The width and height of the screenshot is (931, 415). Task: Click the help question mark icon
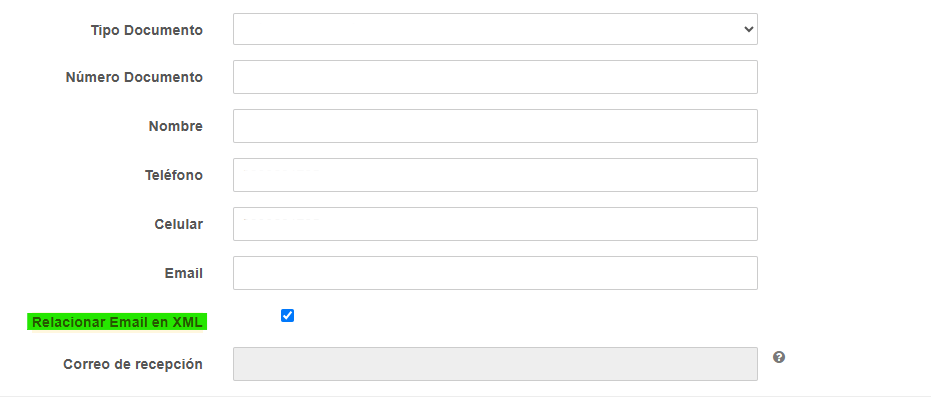pos(779,357)
